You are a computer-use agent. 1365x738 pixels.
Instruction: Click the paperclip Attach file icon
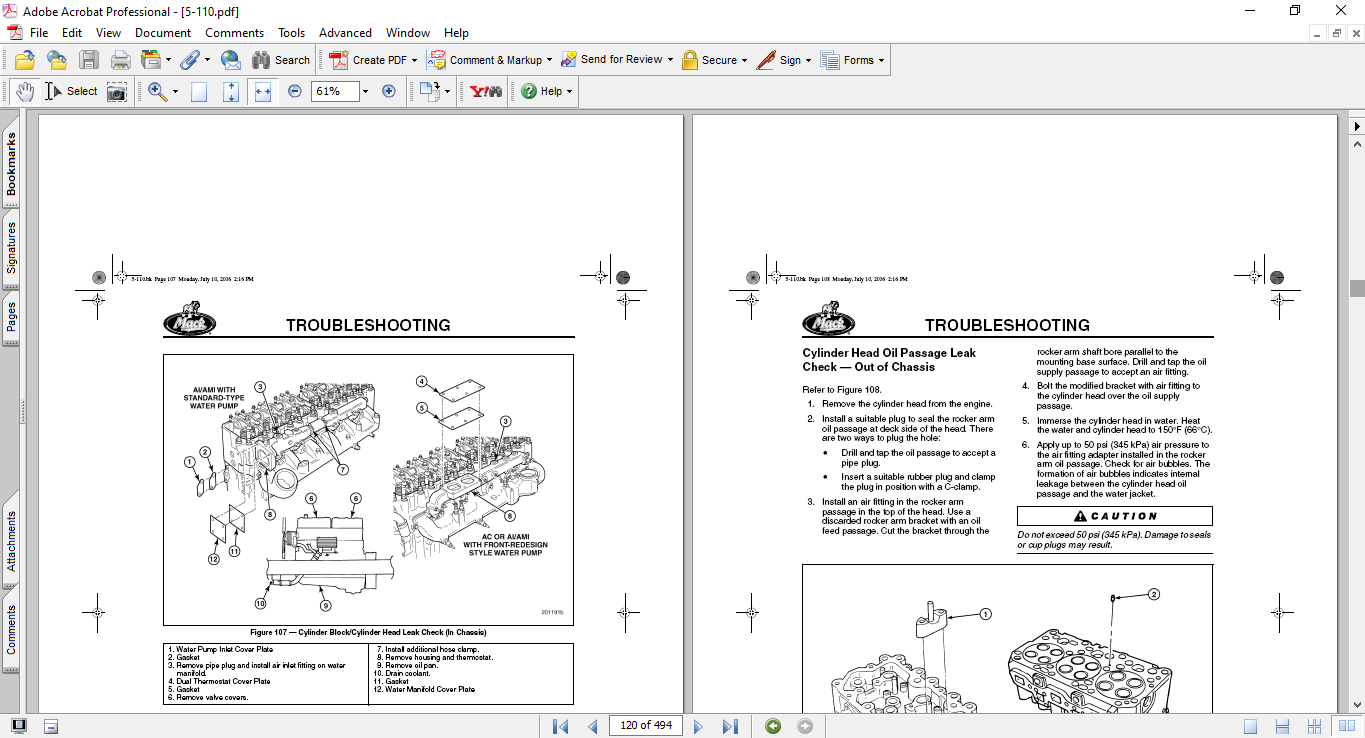pyautogui.click(x=189, y=60)
